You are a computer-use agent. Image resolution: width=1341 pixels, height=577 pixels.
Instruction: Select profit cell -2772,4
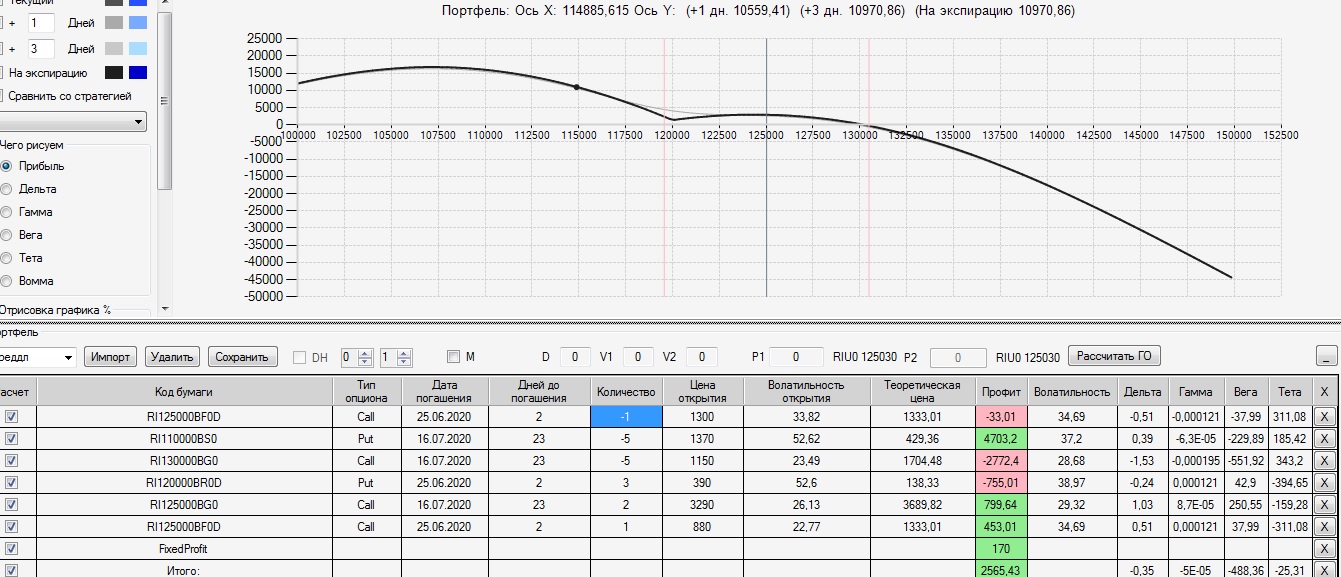click(x=1002, y=460)
